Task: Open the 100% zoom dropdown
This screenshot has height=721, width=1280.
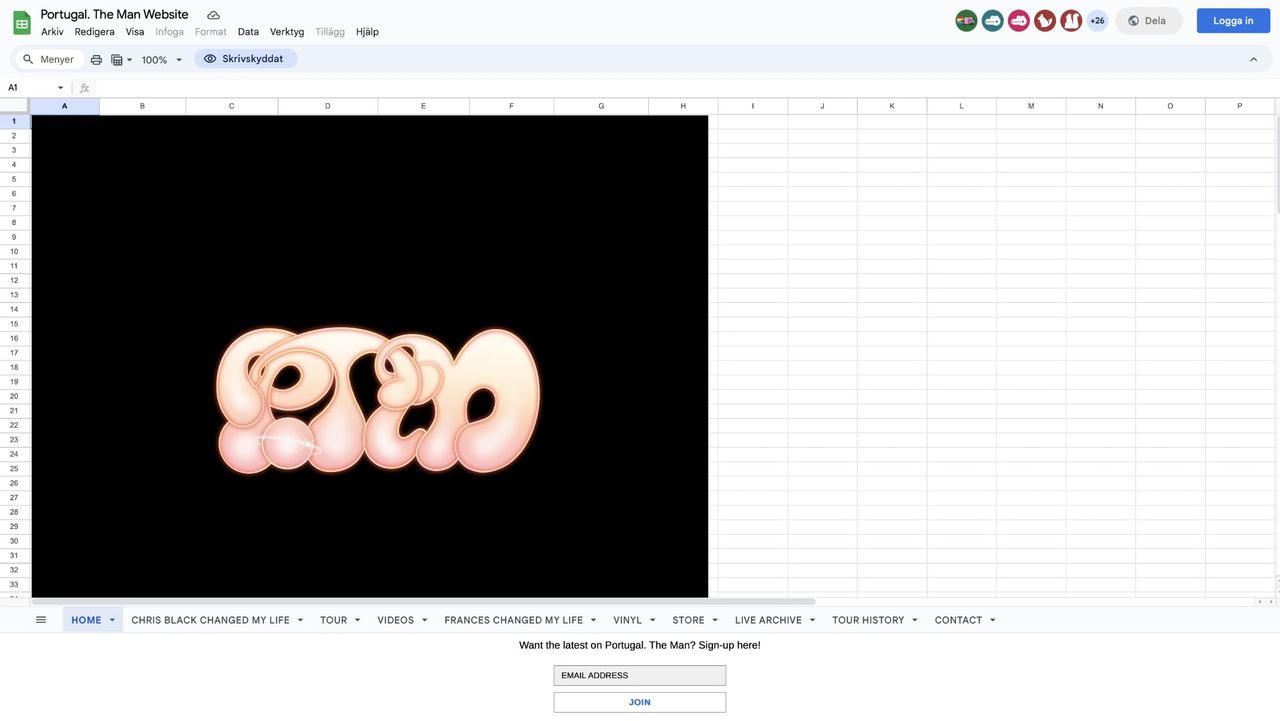Action: click(162, 60)
